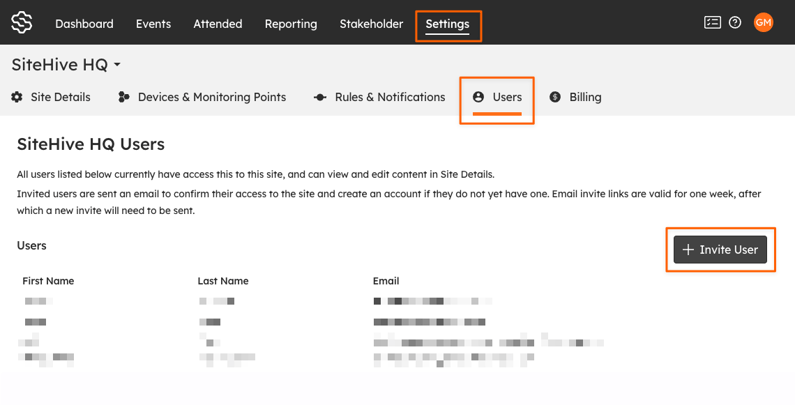The height and width of the screenshot is (405, 795).
Task: Click the SiteHive logo icon
Action: click(22, 23)
